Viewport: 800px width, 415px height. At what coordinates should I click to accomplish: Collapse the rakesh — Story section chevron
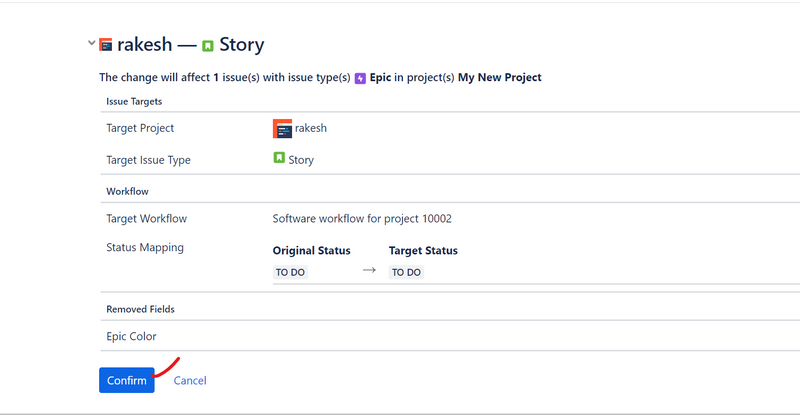92,44
